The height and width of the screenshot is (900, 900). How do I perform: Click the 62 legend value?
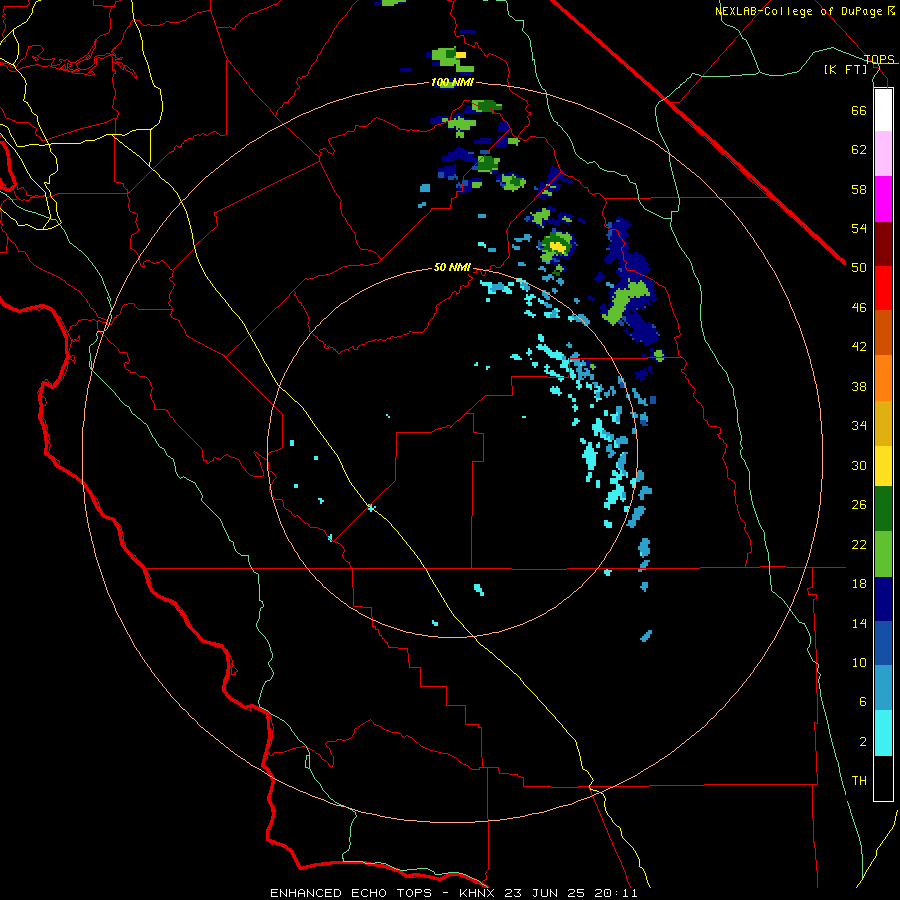tap(859, 150)
